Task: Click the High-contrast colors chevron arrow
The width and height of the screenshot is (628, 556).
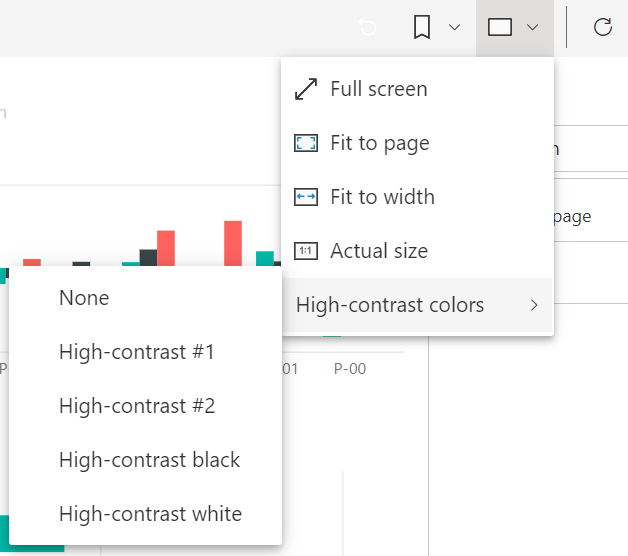Action: [534, 305]
